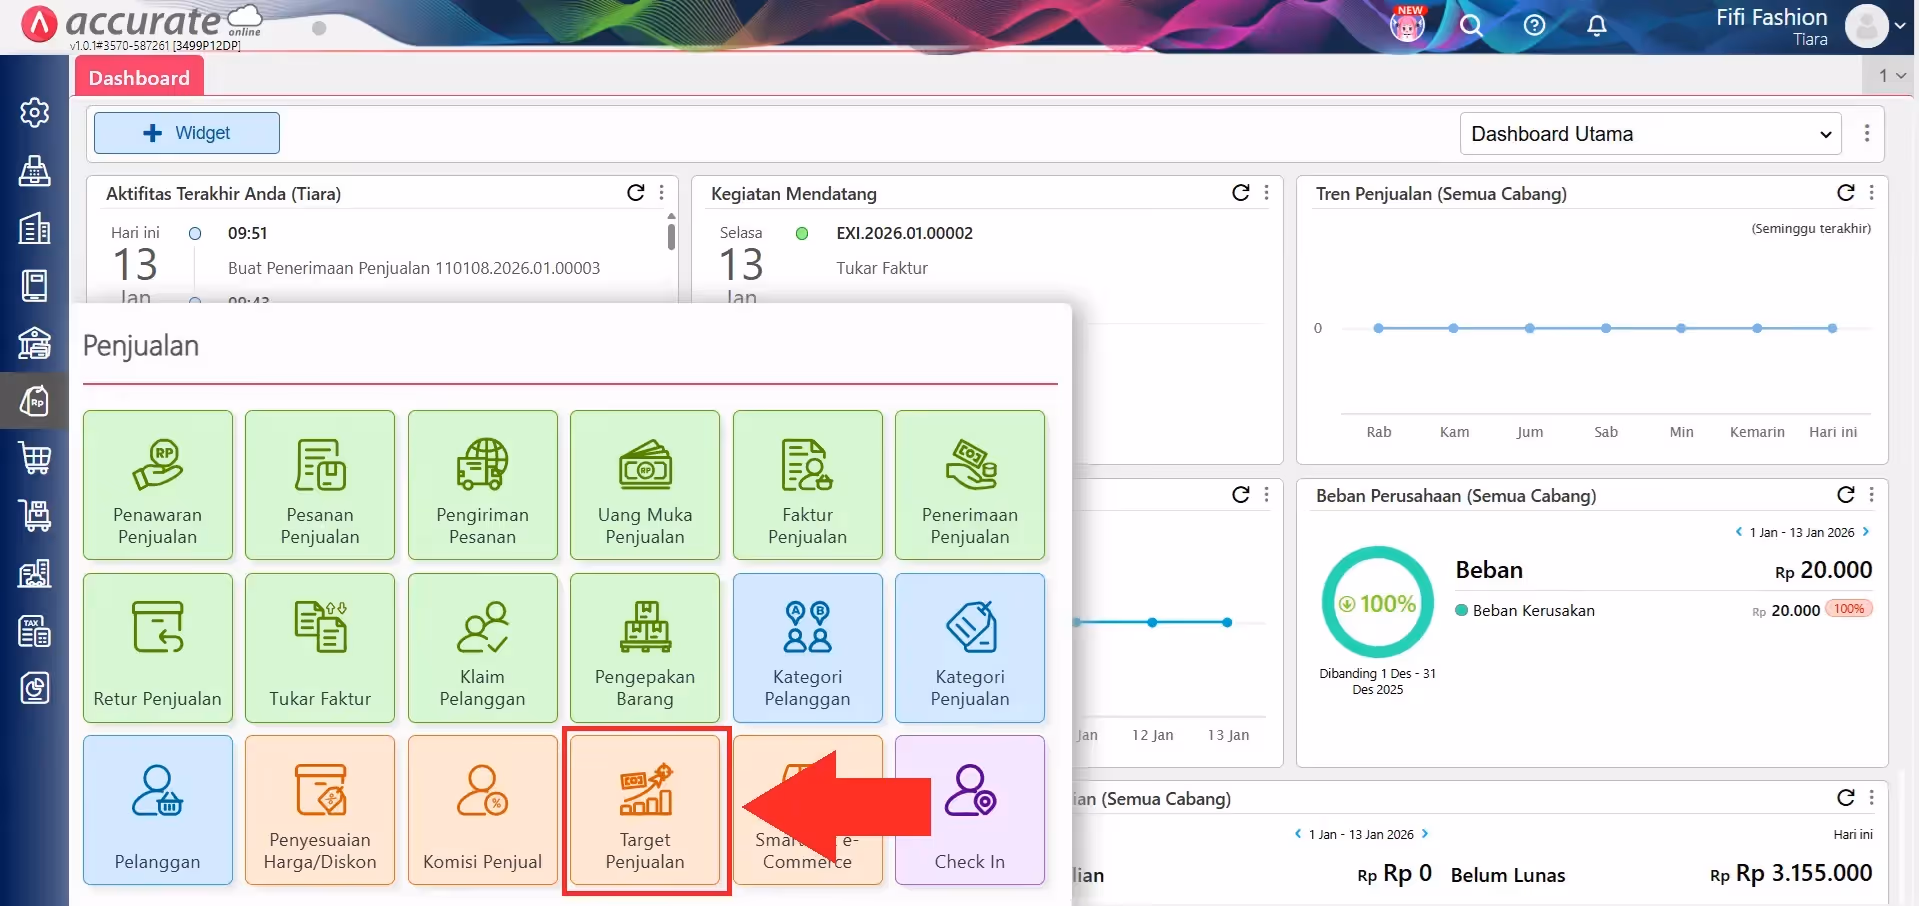Go to next period in Beban widget
The image size is (1919, 906).
(1866, 532)
